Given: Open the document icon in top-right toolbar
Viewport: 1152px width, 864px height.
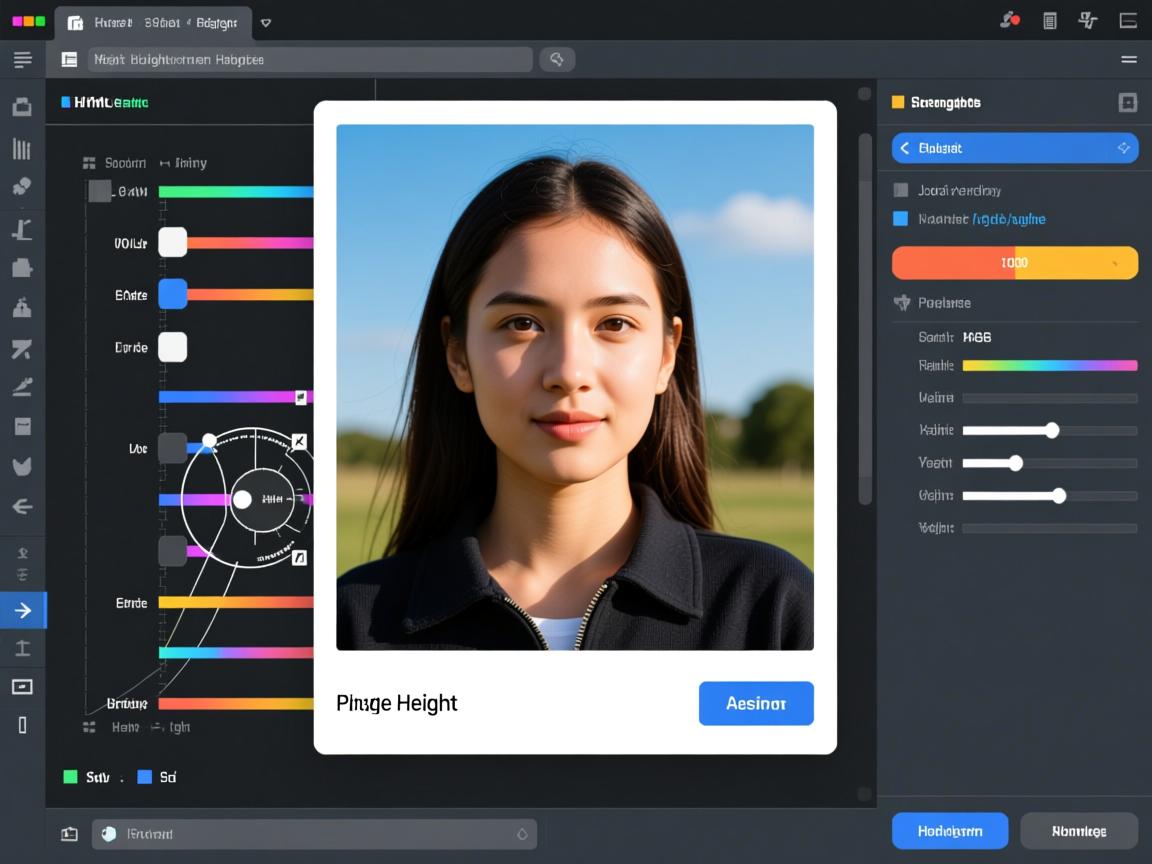Looking at the screenshot, I should 1049,20.
